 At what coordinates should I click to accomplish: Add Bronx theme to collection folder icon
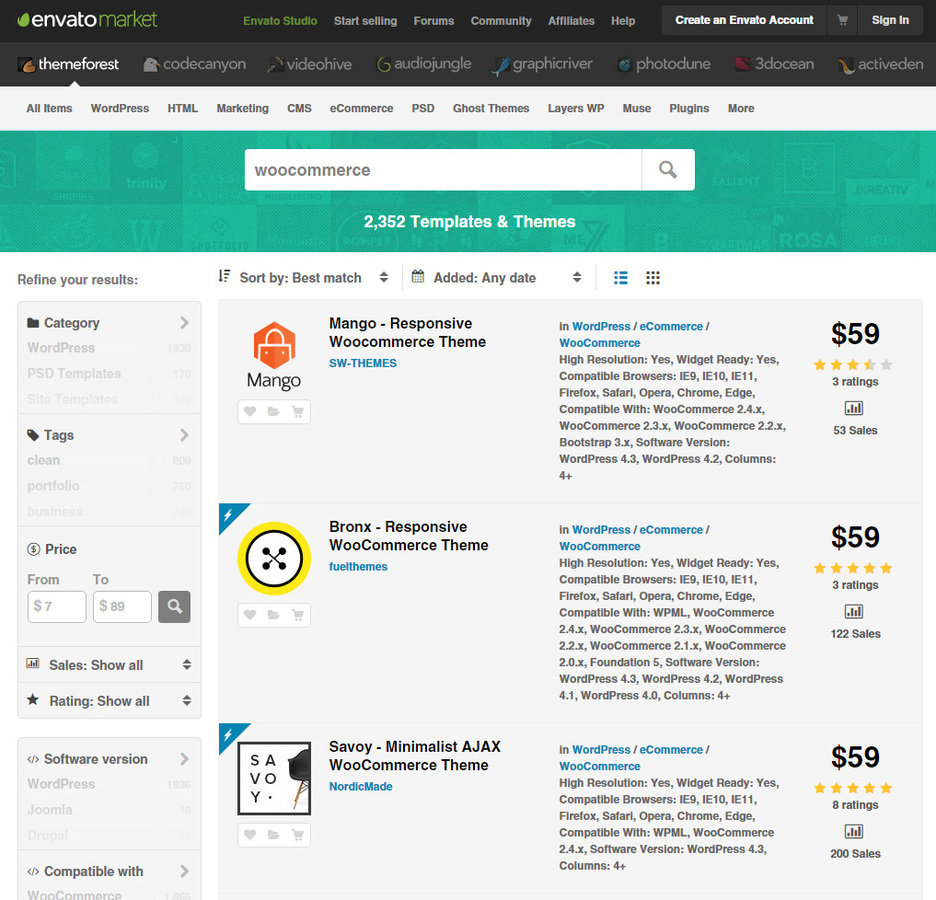click(x=273, y=615)
